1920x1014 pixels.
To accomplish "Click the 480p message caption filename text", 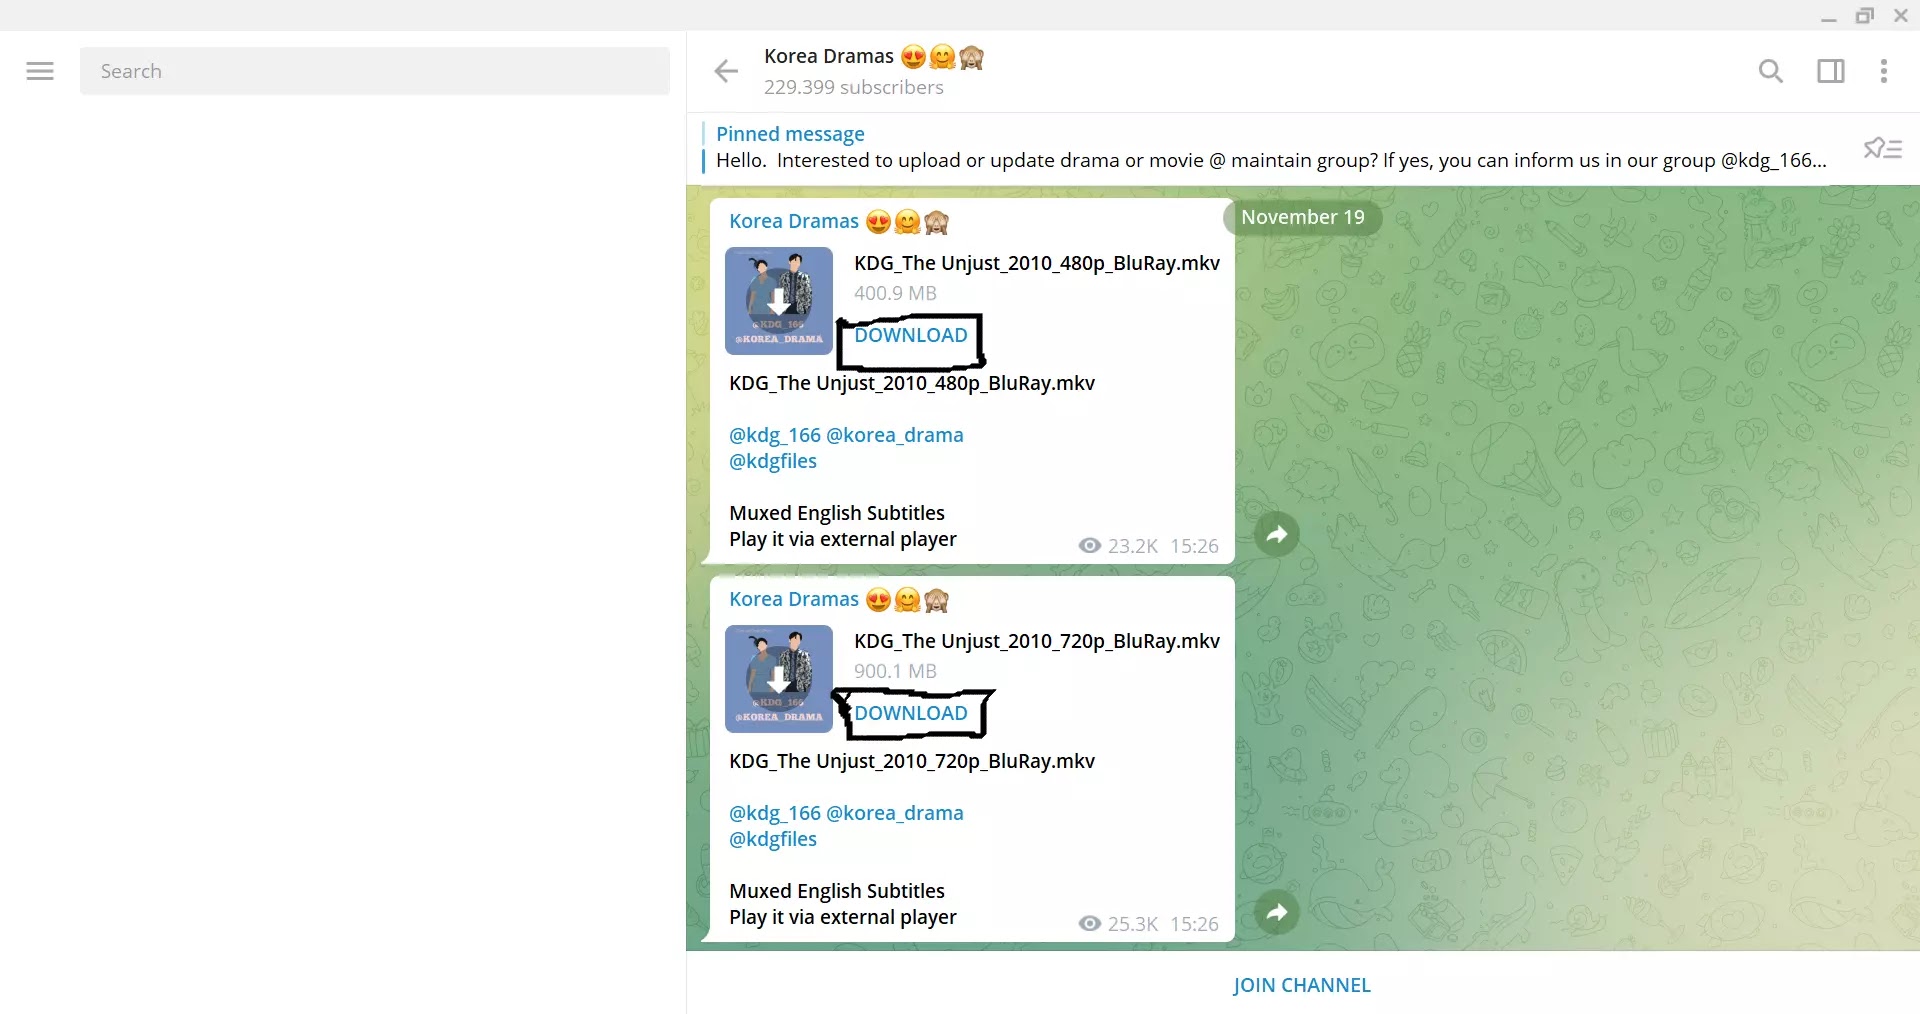I will pos(912,383).
